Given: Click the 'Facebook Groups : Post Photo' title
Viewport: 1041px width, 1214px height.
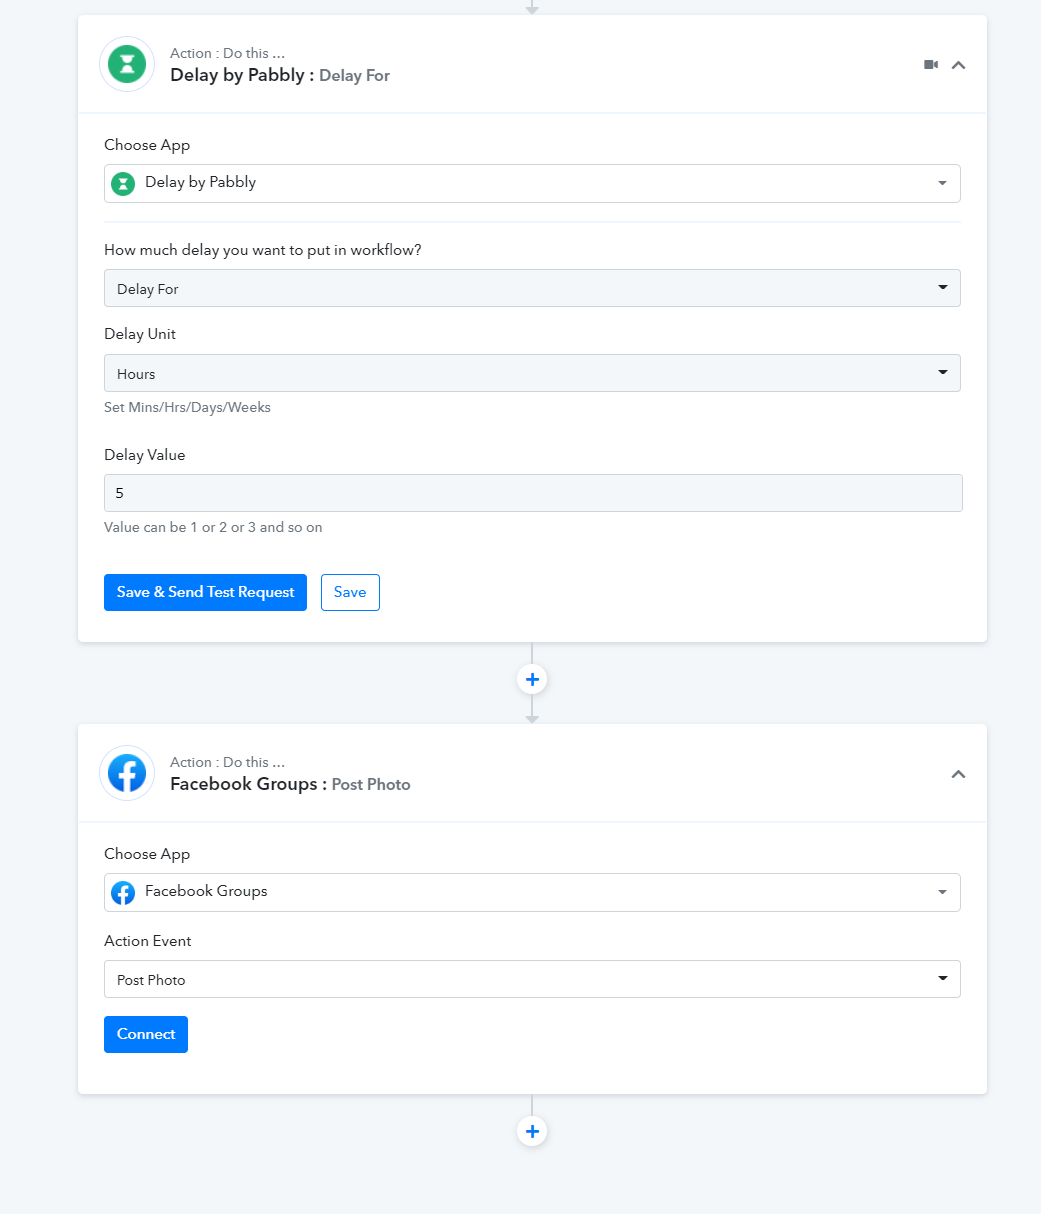Looking at the screenshot, I should tap(290, 784).
